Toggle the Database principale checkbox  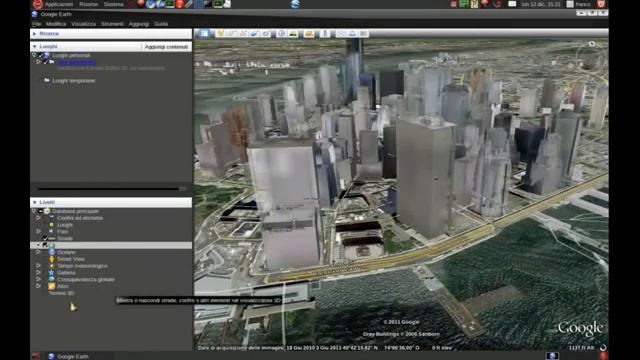point(40,211)
